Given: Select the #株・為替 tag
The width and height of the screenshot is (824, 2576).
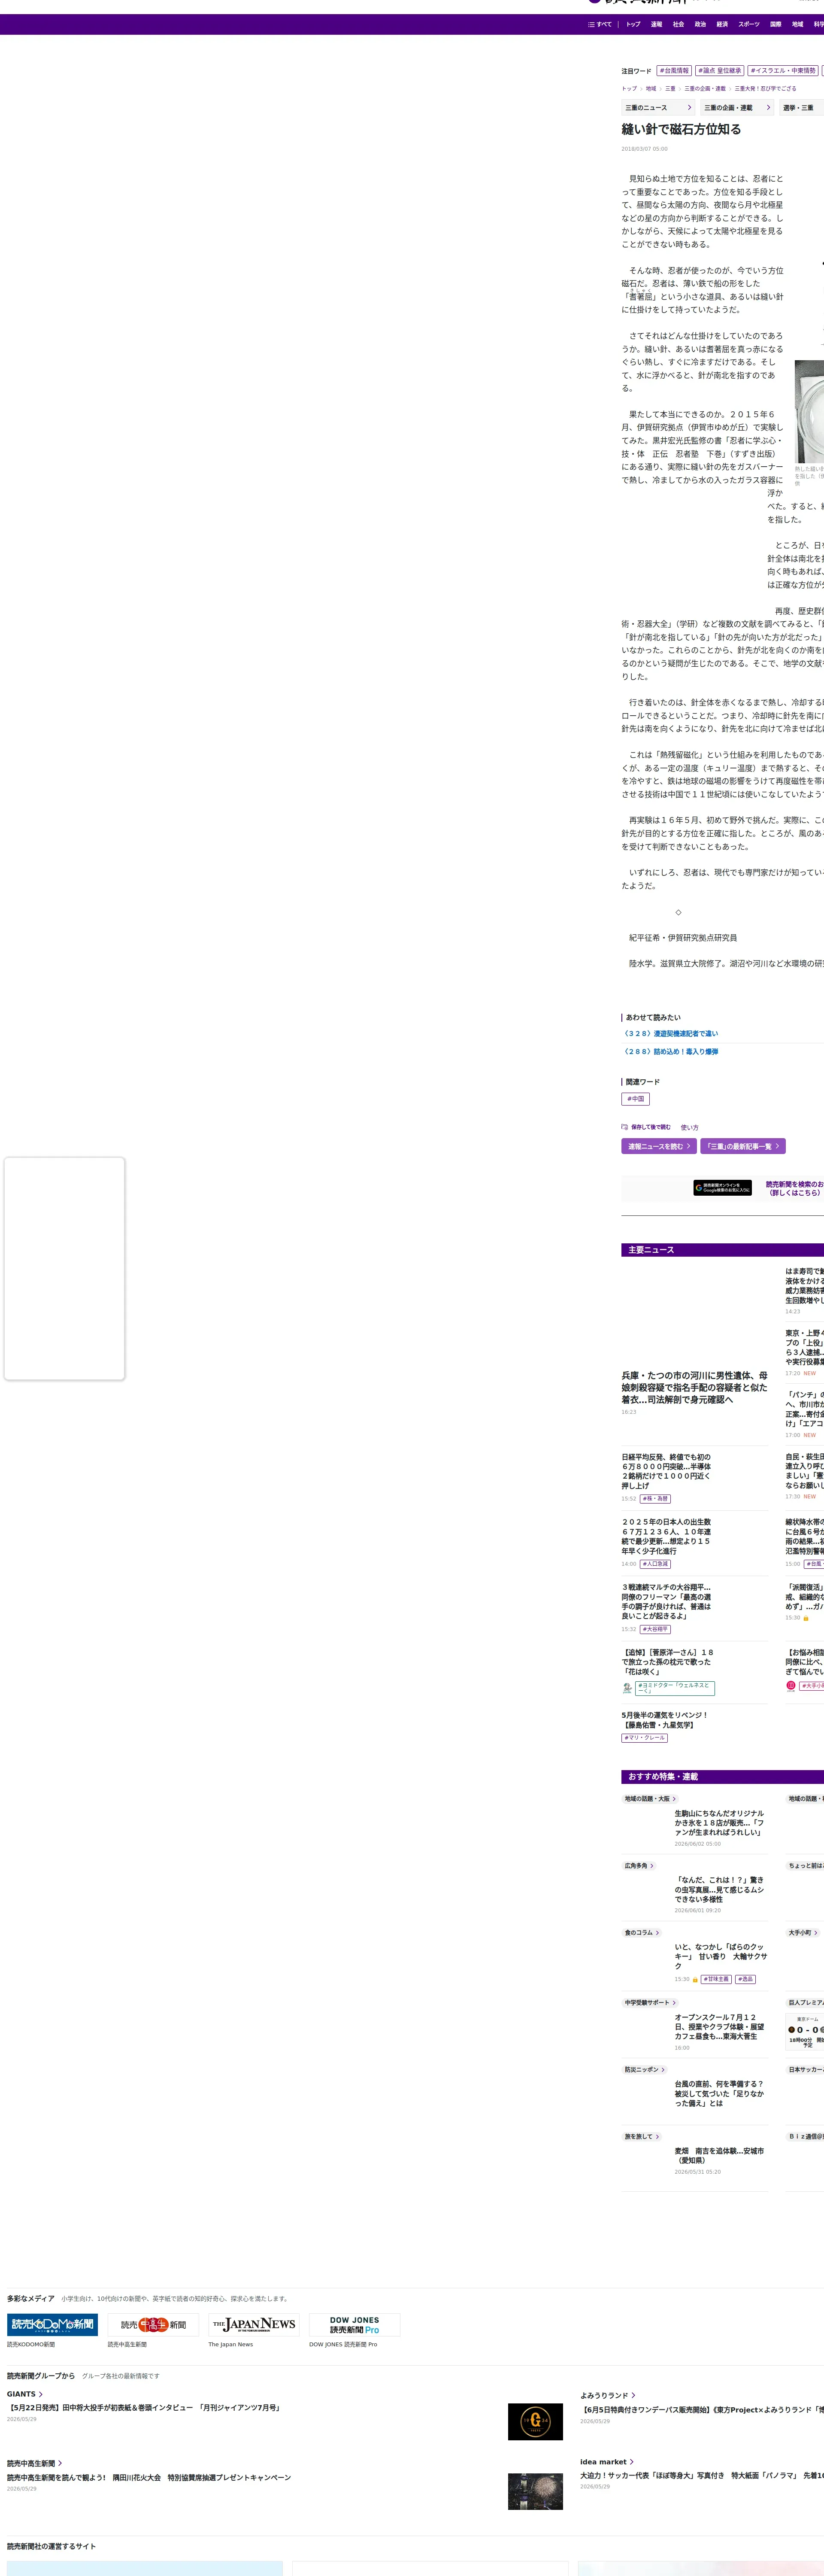Looking at the screenshot, I should click(655, 1499).
